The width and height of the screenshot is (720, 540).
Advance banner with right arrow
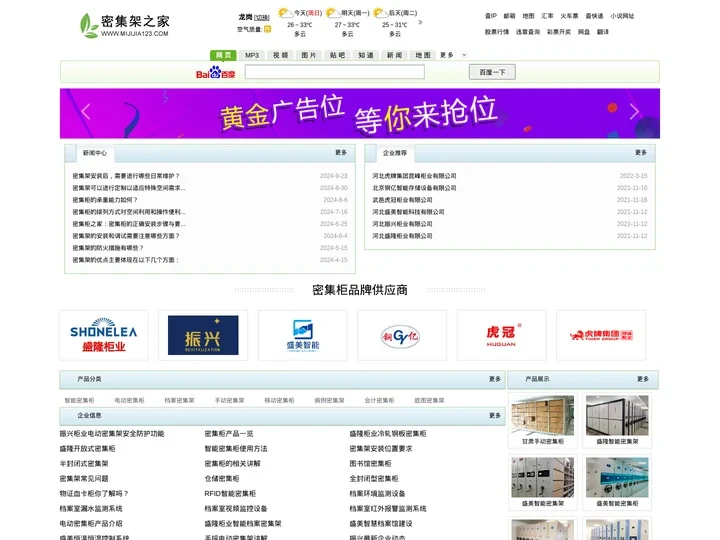click(x=634, y=112)
